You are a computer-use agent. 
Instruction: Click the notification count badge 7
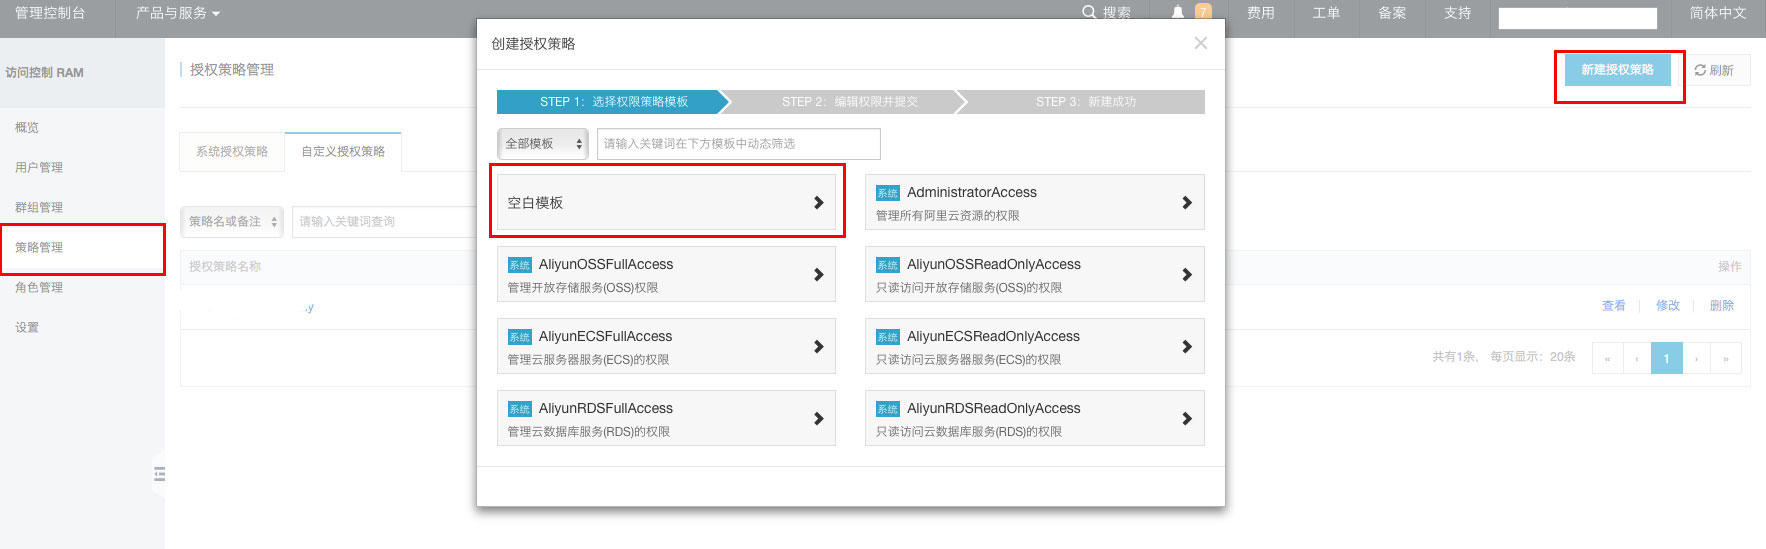click(x=1203, y=12)
